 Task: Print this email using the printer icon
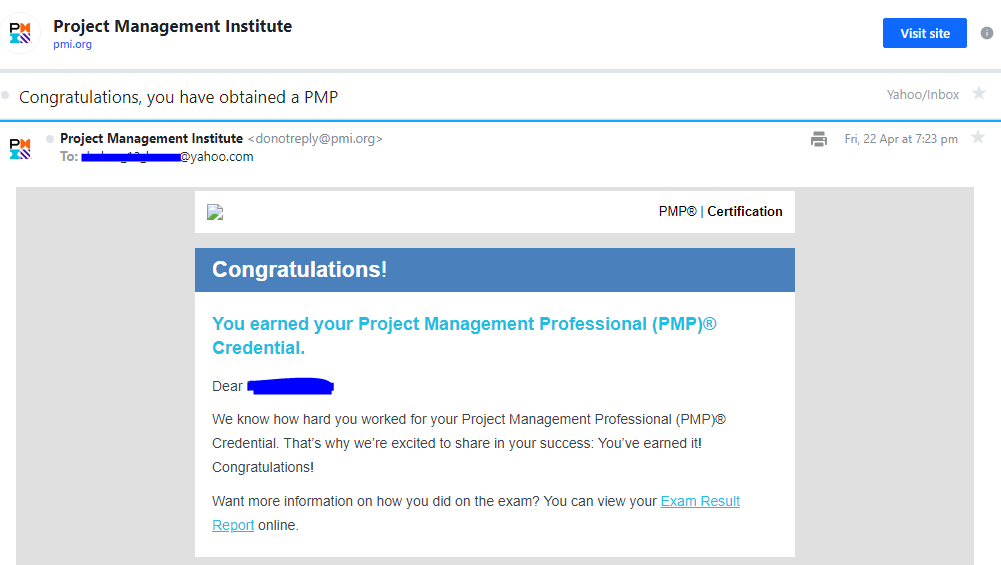(818, 139)
